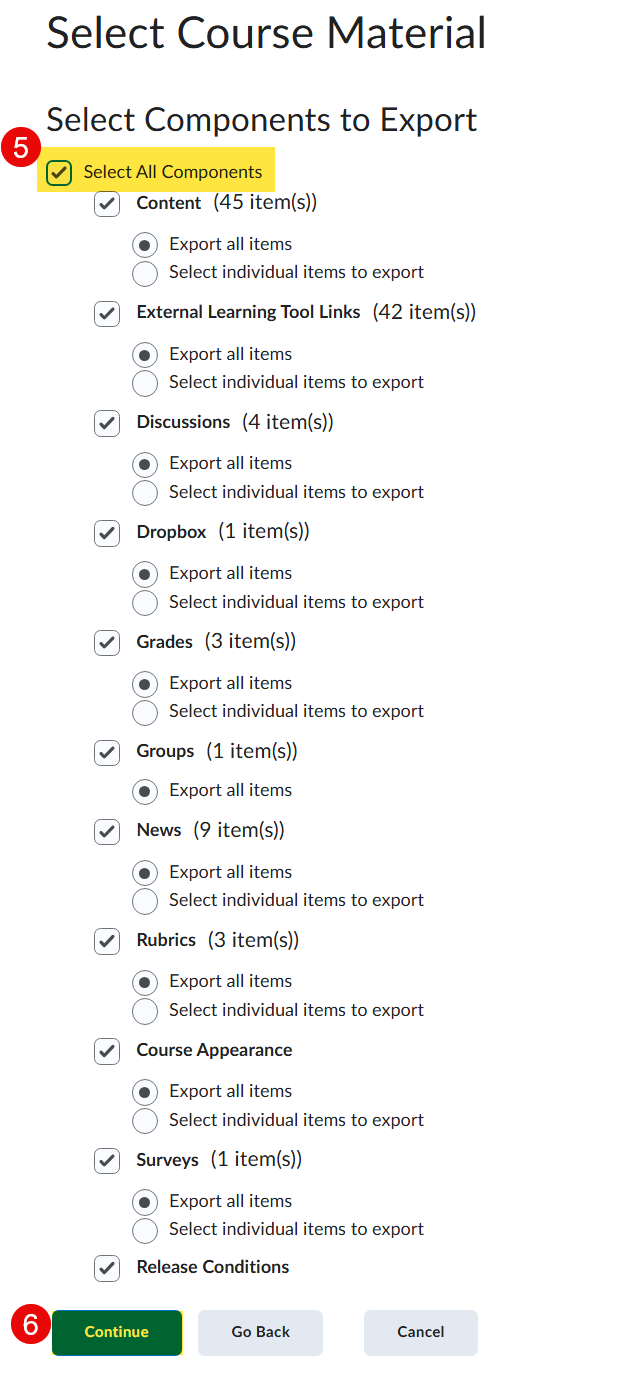Image resolution: width=631 pixels, height=1384 pixels.
Task: Choose select individual items under Discussions
Action: 145,493
